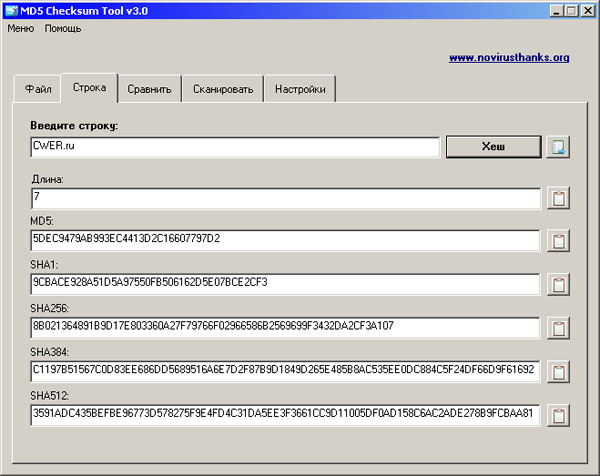
Task: Click inside the MD5 hash field
Action: 285,241
